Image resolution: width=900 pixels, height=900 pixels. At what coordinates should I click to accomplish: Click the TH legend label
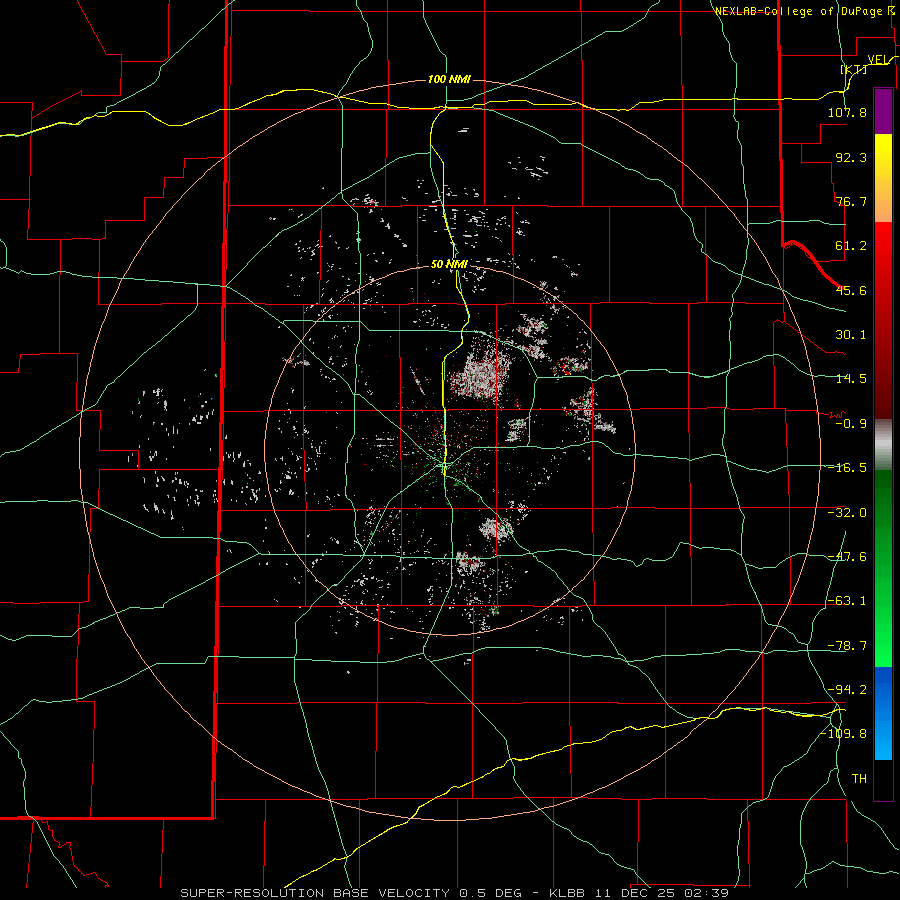pos(859,778)
